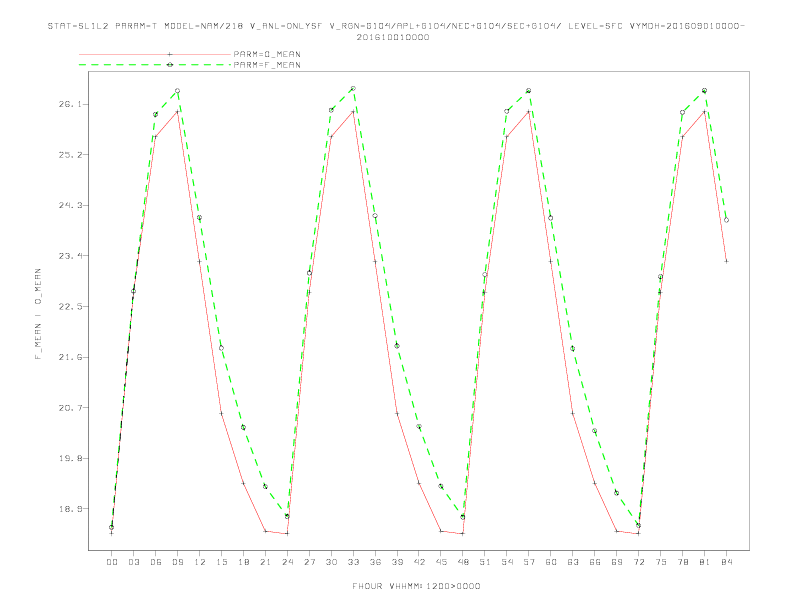Click the PARM=F_MEAN legend label
792x612 pixels.
267,65
